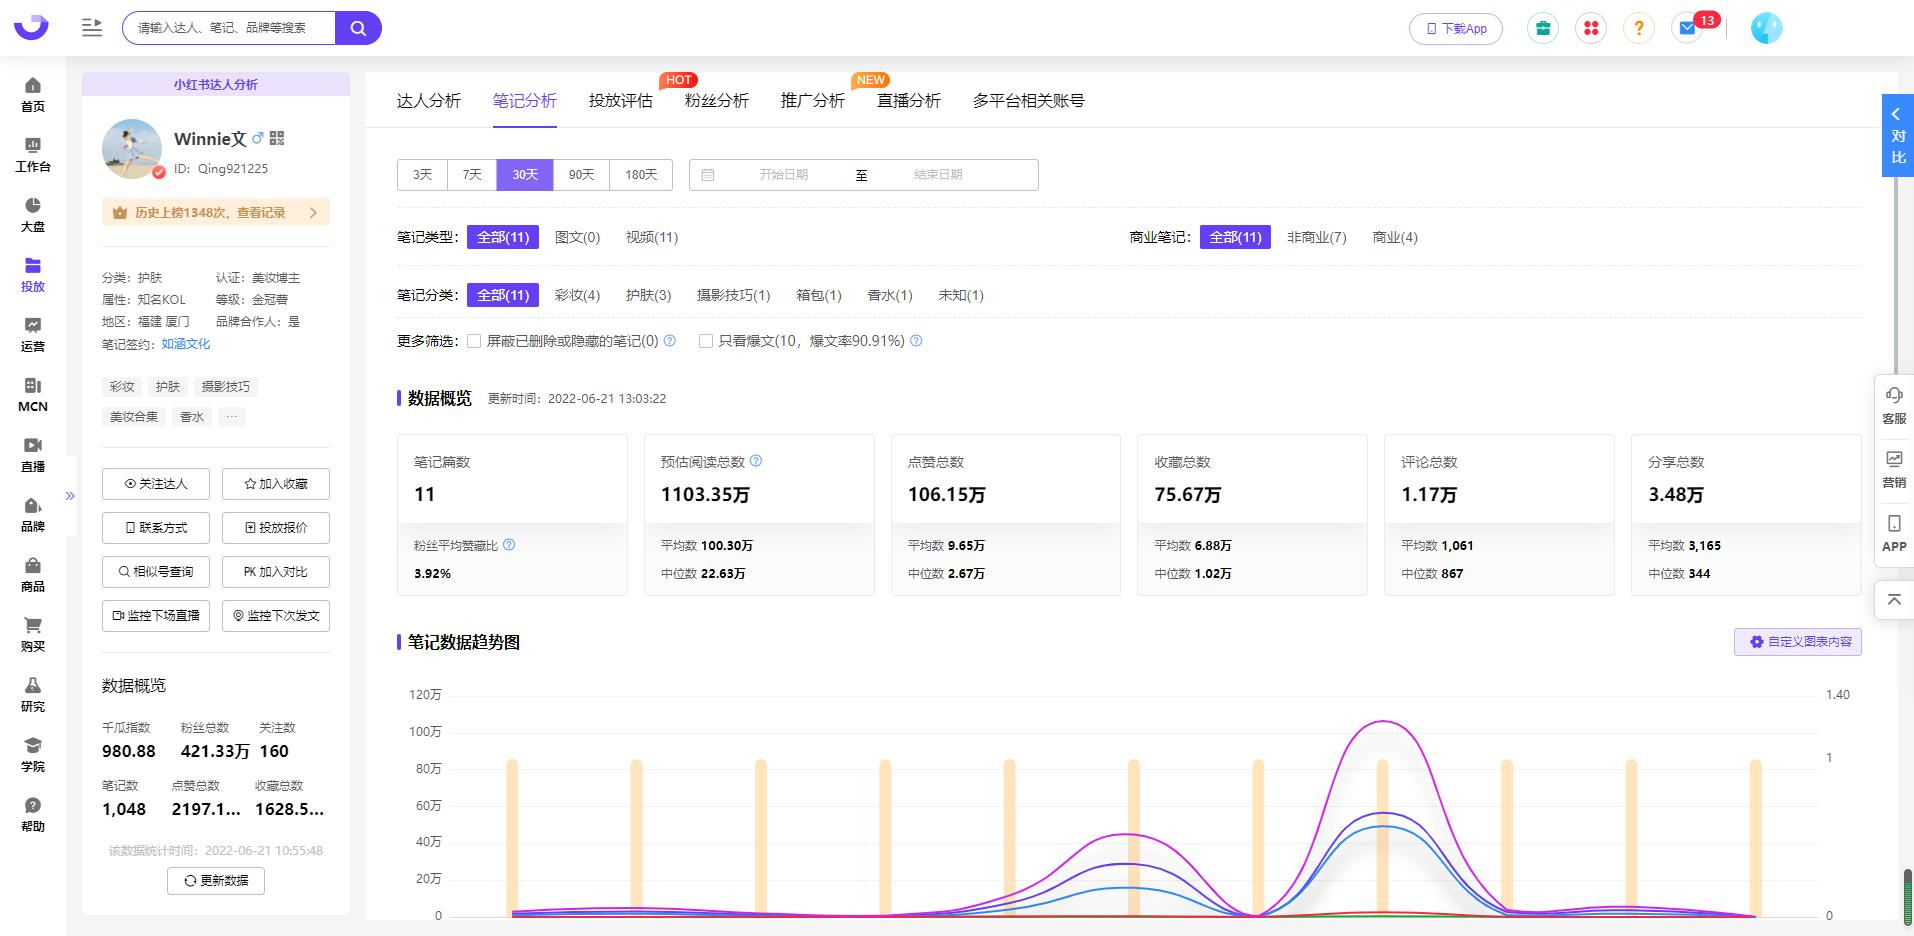The width and height of the screenshot is (1914, 936).
Task: Expand the 对比 side panel
Action: (1897, 136)
